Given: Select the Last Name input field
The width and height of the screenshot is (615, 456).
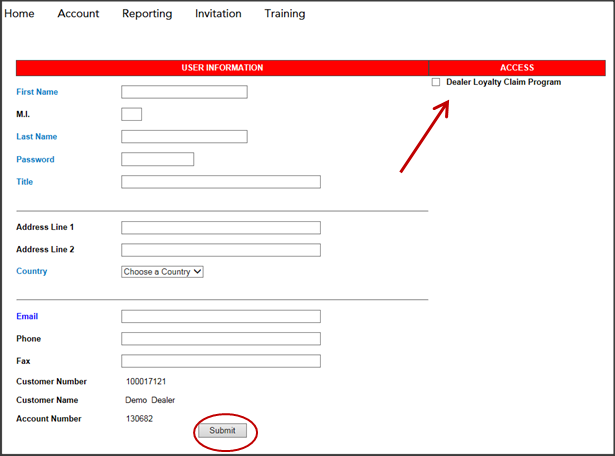Looking at the screenshot, I should click(x=184, y=137).
